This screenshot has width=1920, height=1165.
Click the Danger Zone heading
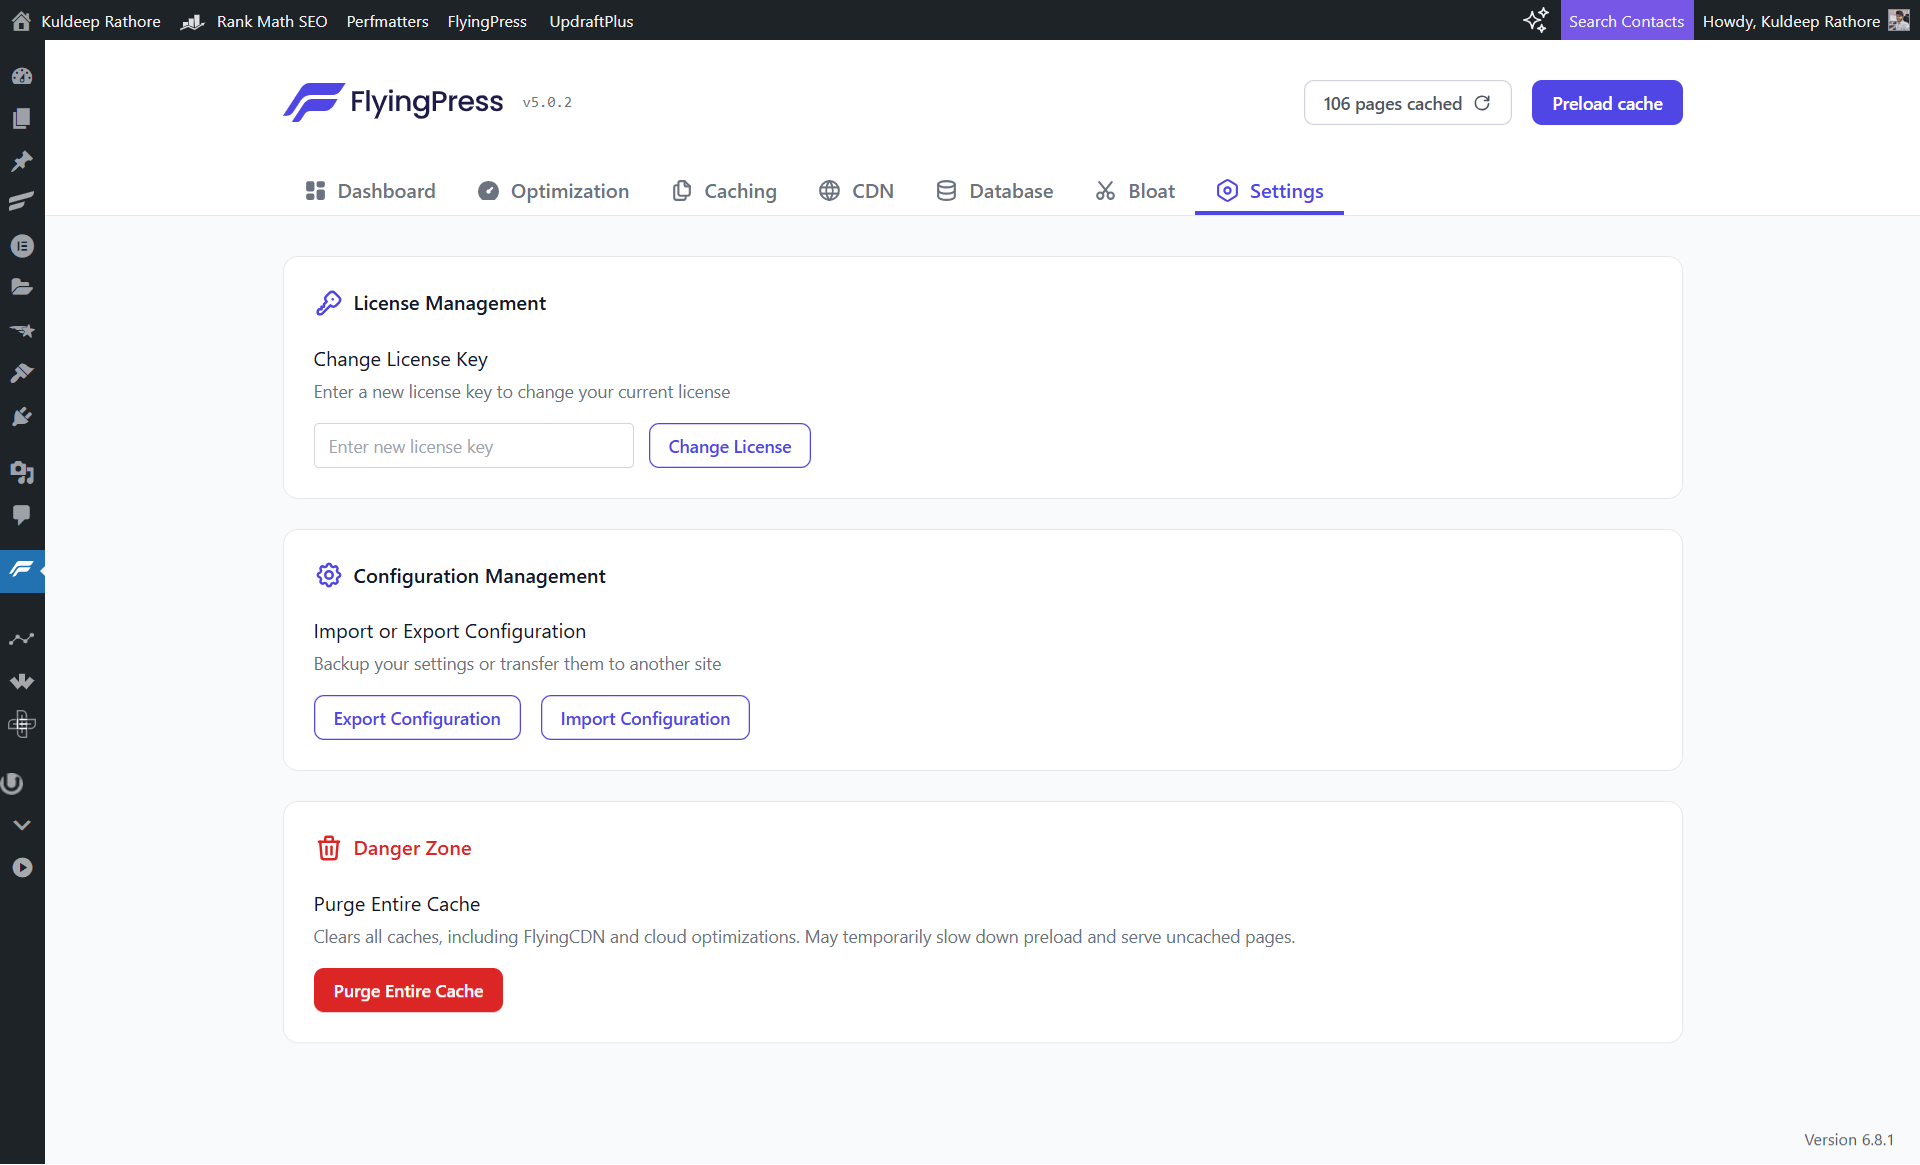[x=412, y=848]
